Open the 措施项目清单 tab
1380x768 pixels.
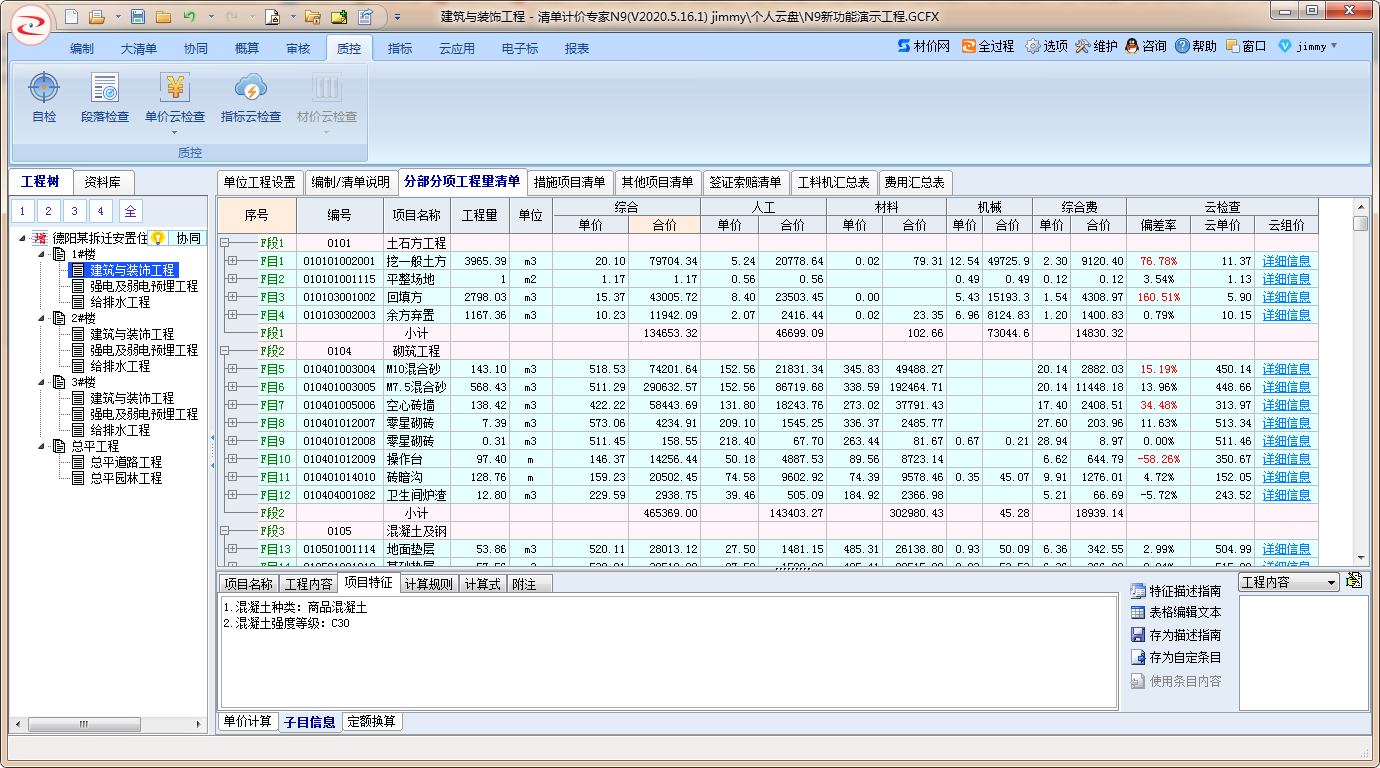coord(571,182)
